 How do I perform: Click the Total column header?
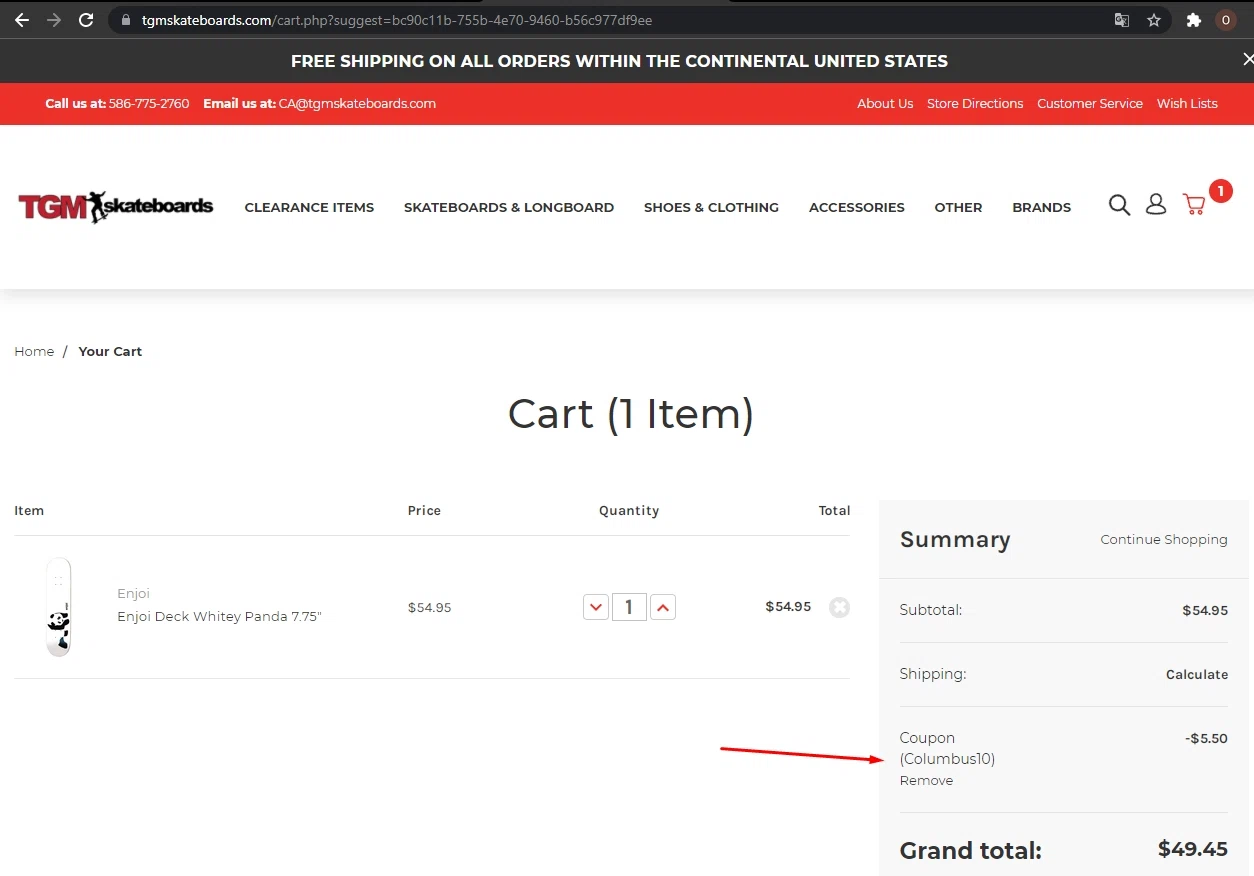pyautogui.click(x=834, y=510)
